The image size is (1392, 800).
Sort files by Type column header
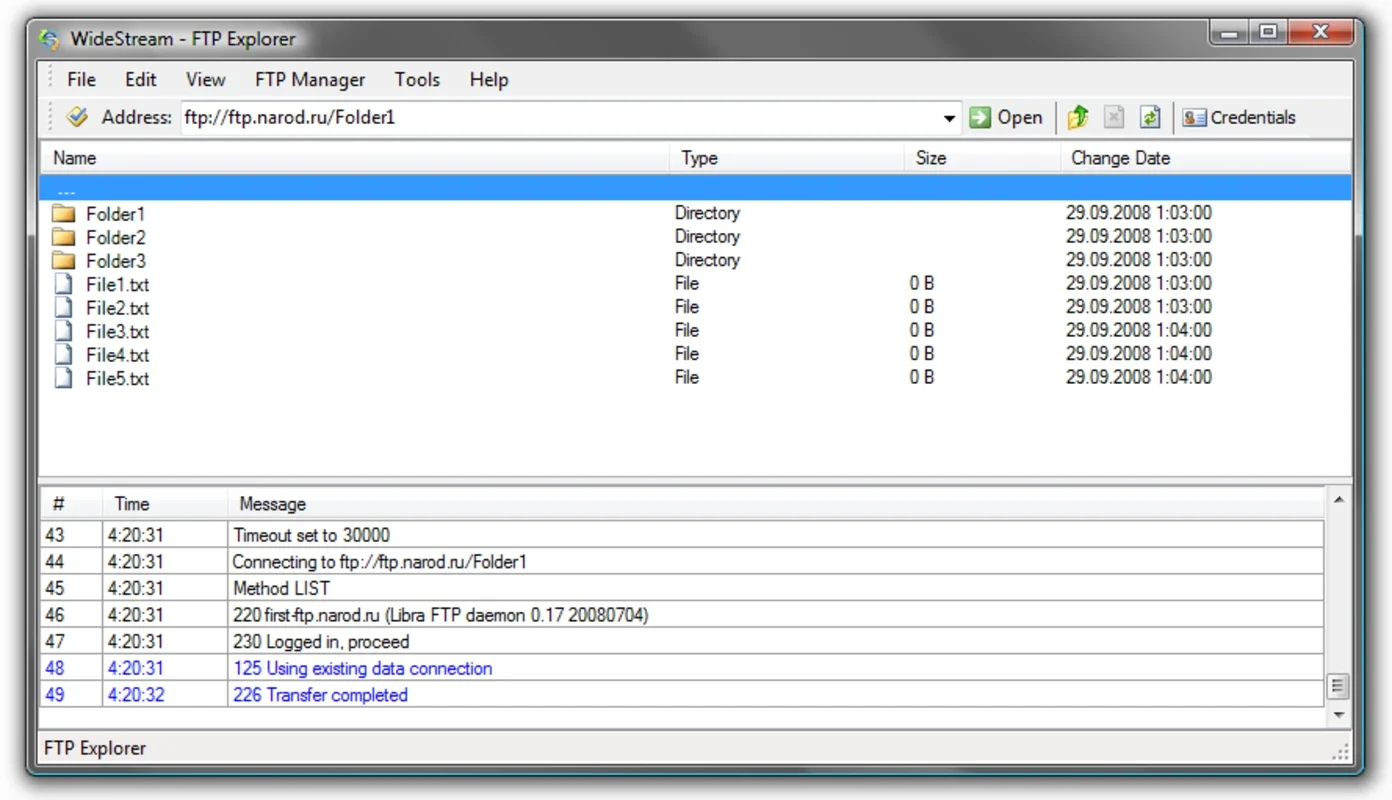coord(787,158)
